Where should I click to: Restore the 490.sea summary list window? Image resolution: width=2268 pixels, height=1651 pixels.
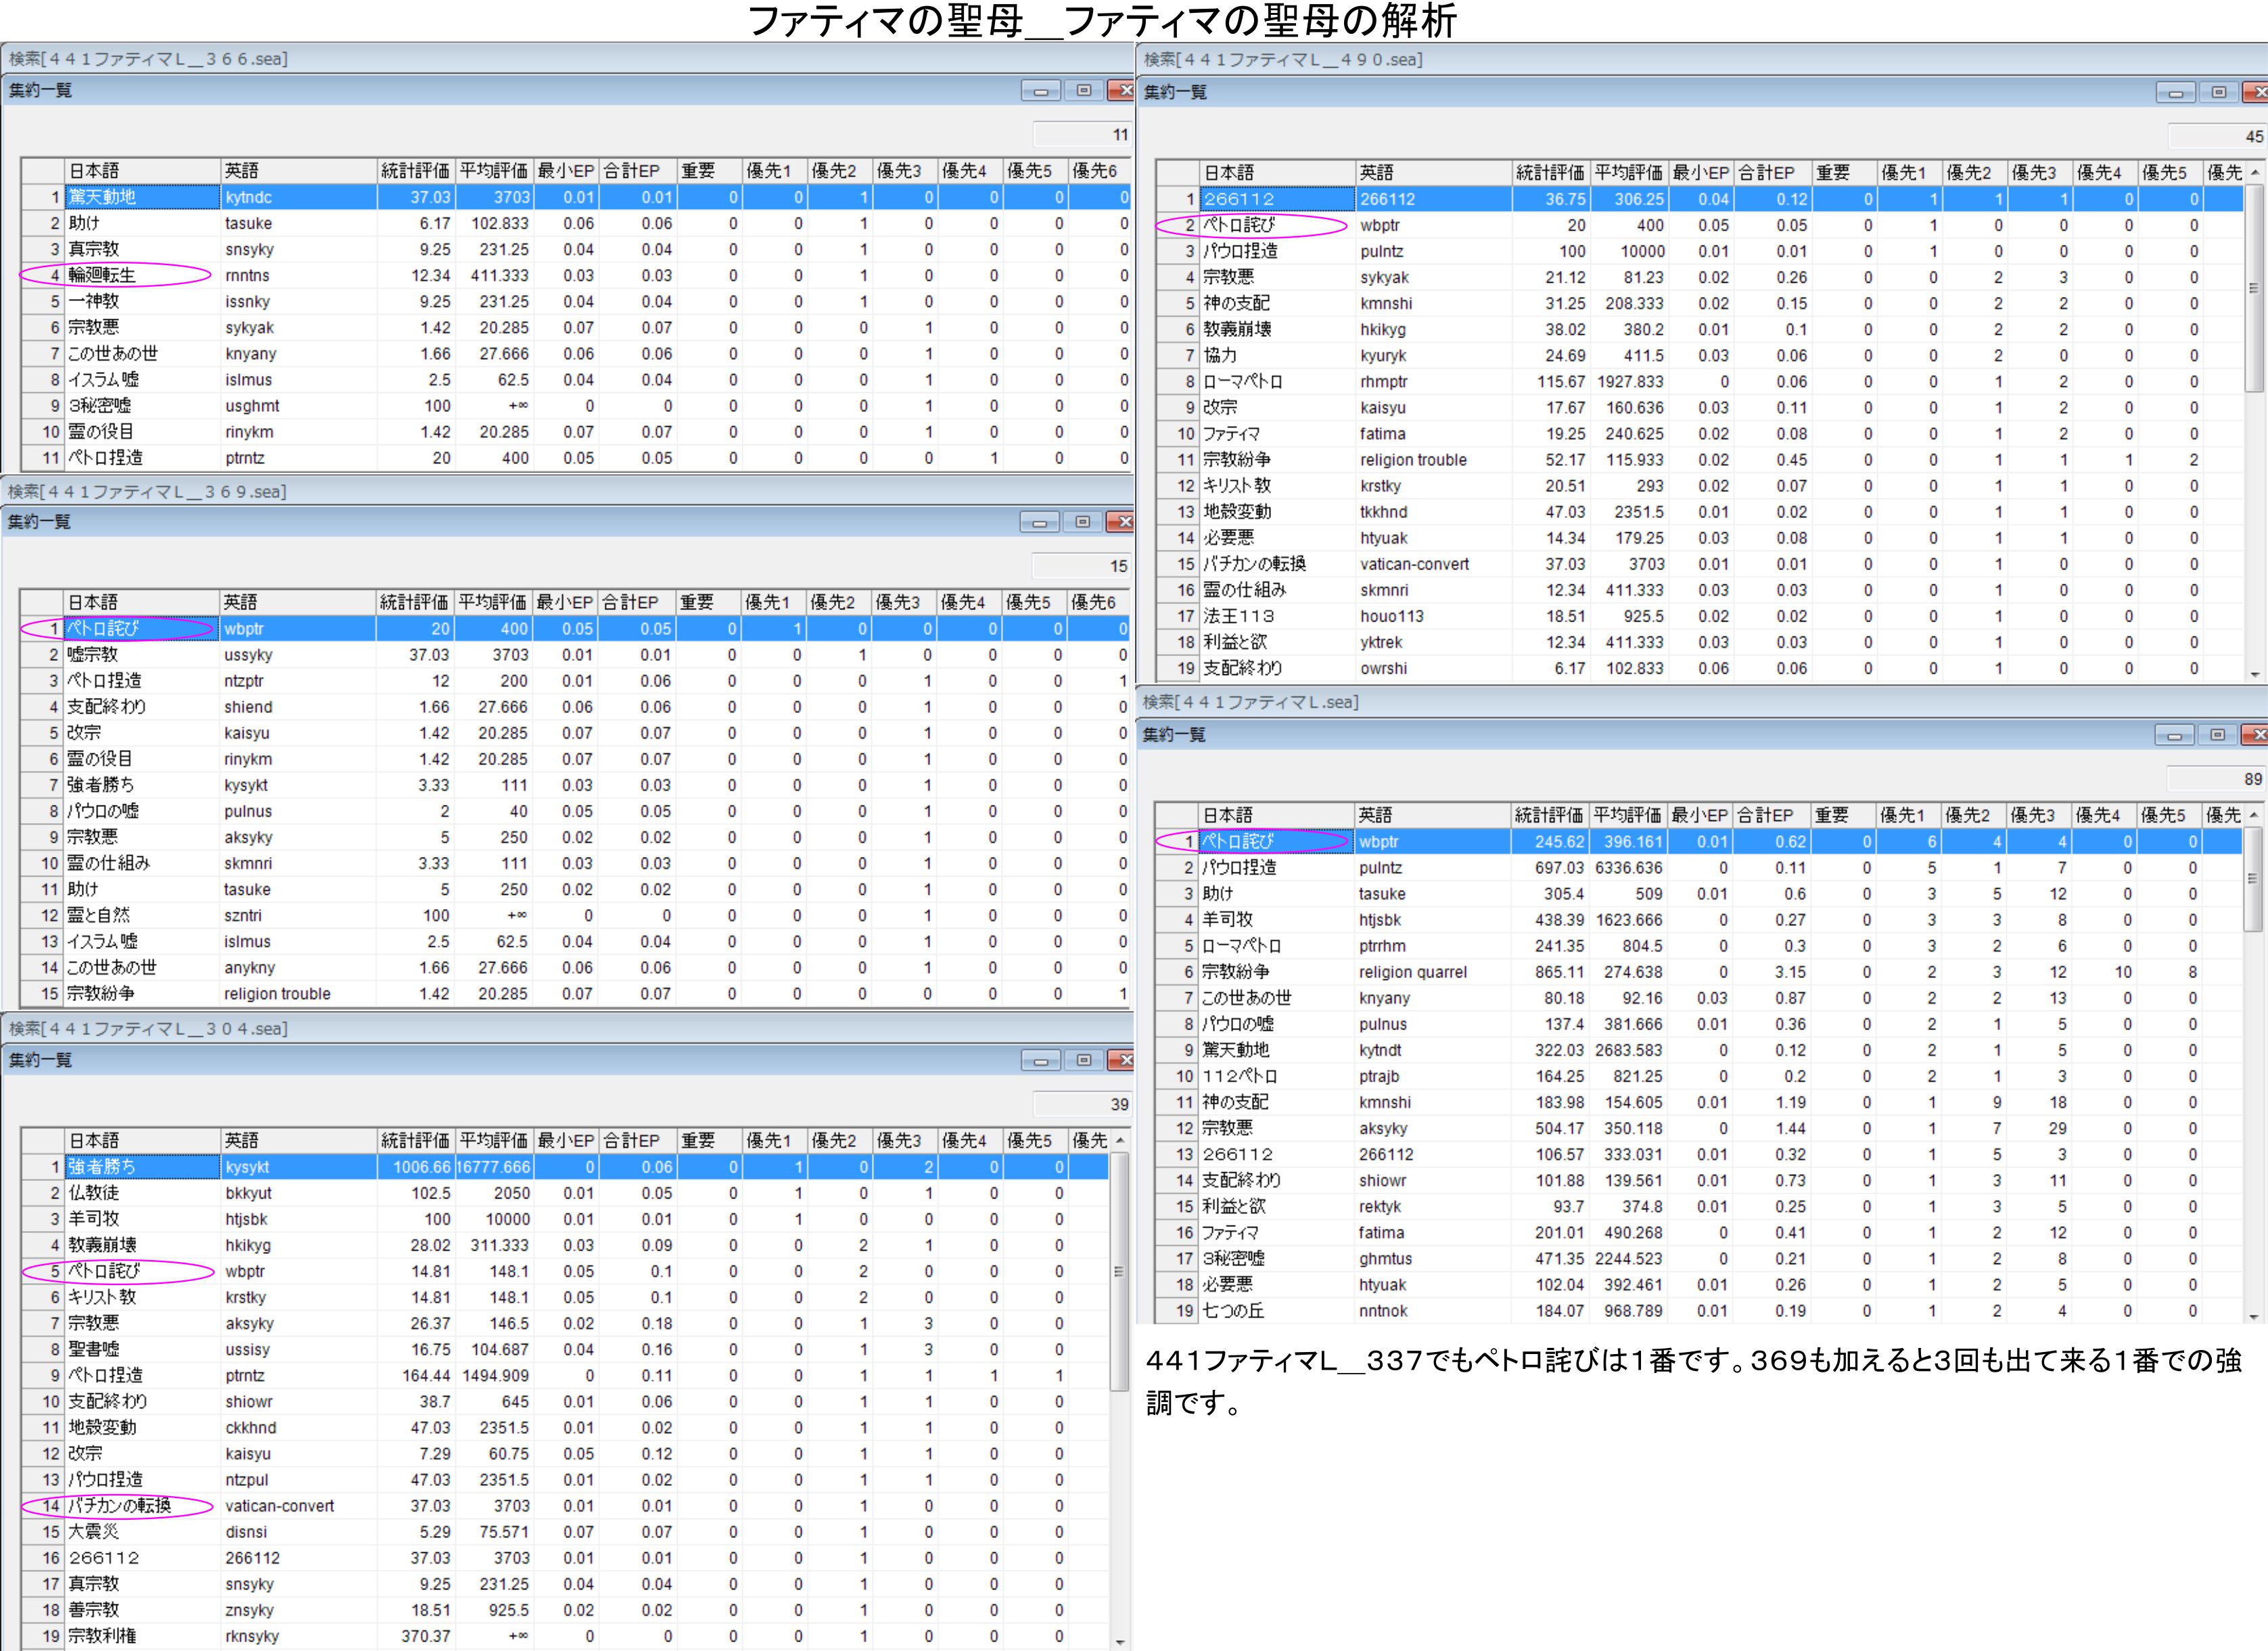pyautogui.click(x=2218, y=92)
